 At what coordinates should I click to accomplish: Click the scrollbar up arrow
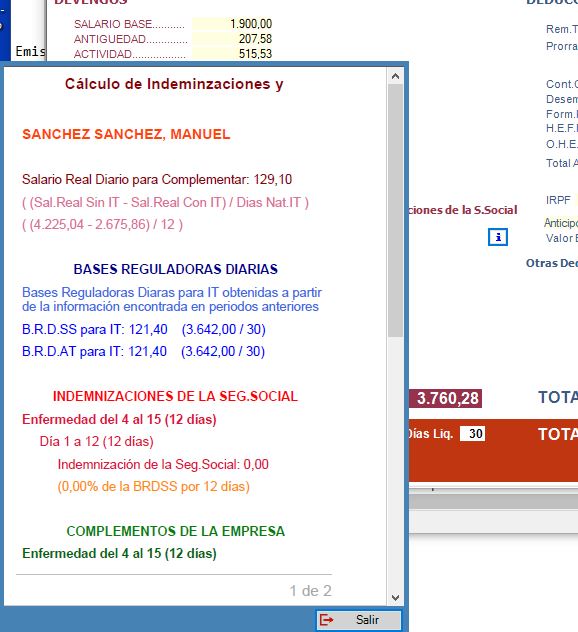click(x=395, y=76)
